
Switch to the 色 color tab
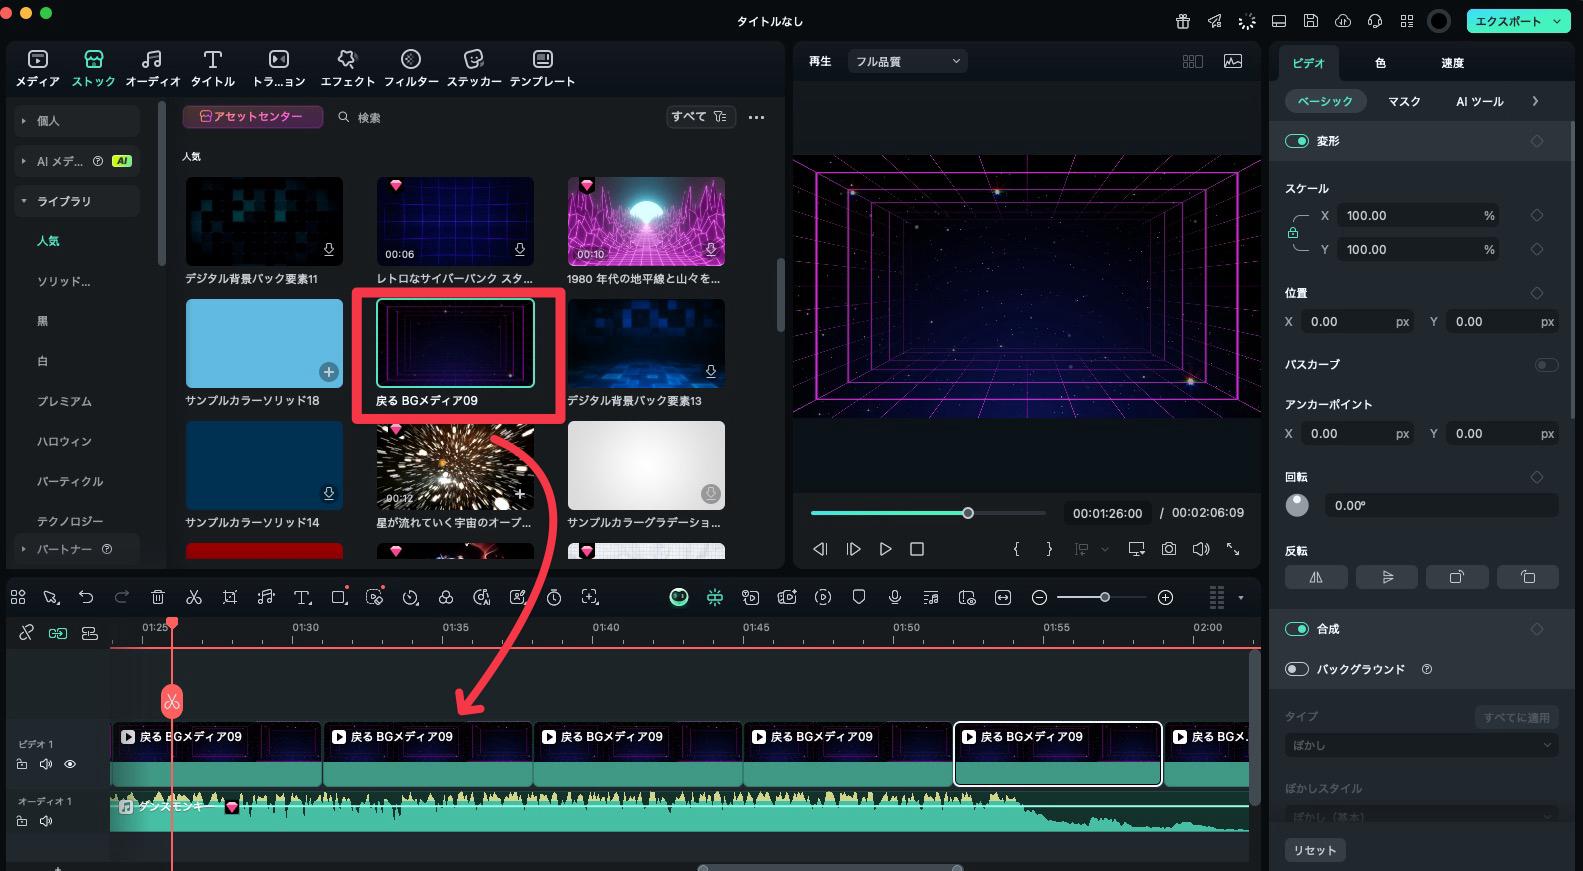pyautogui.click(x=1380, y=63)
